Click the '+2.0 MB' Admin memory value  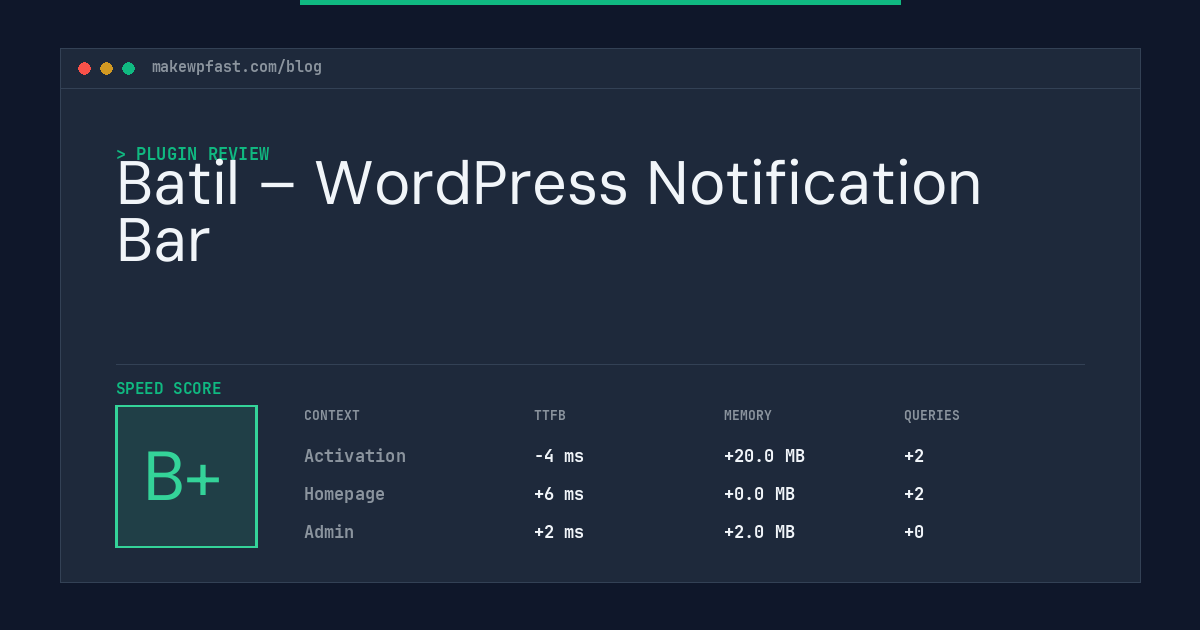(x=759, y=532)
